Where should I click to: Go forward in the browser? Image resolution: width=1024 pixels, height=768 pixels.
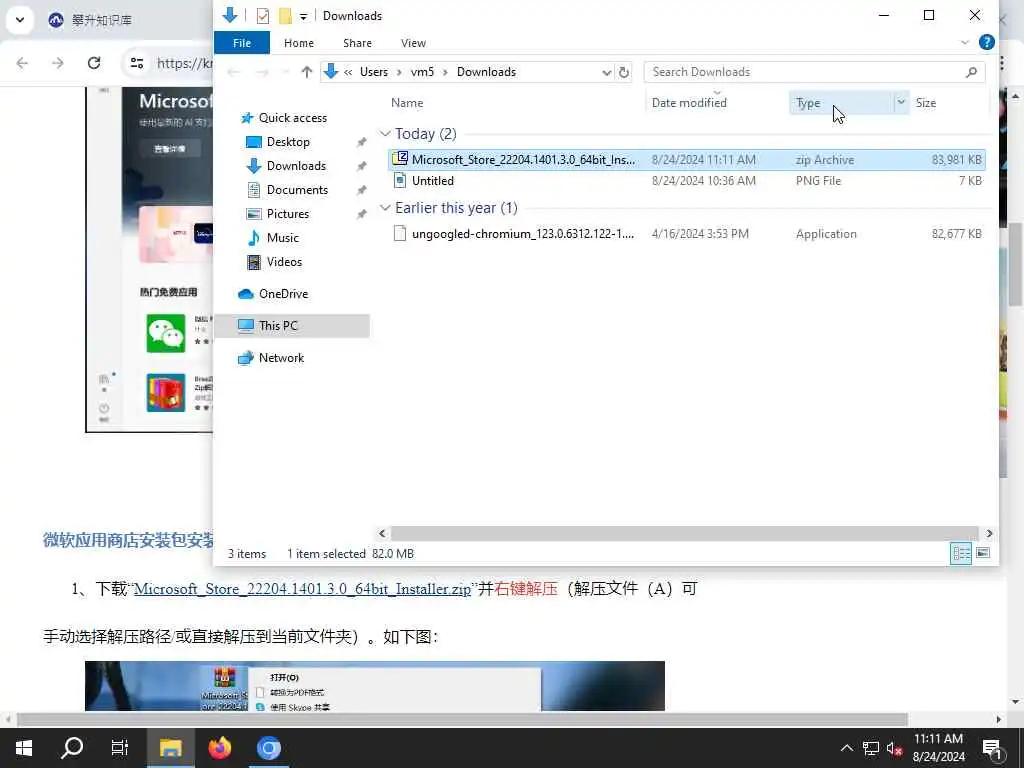pos(58,63)
